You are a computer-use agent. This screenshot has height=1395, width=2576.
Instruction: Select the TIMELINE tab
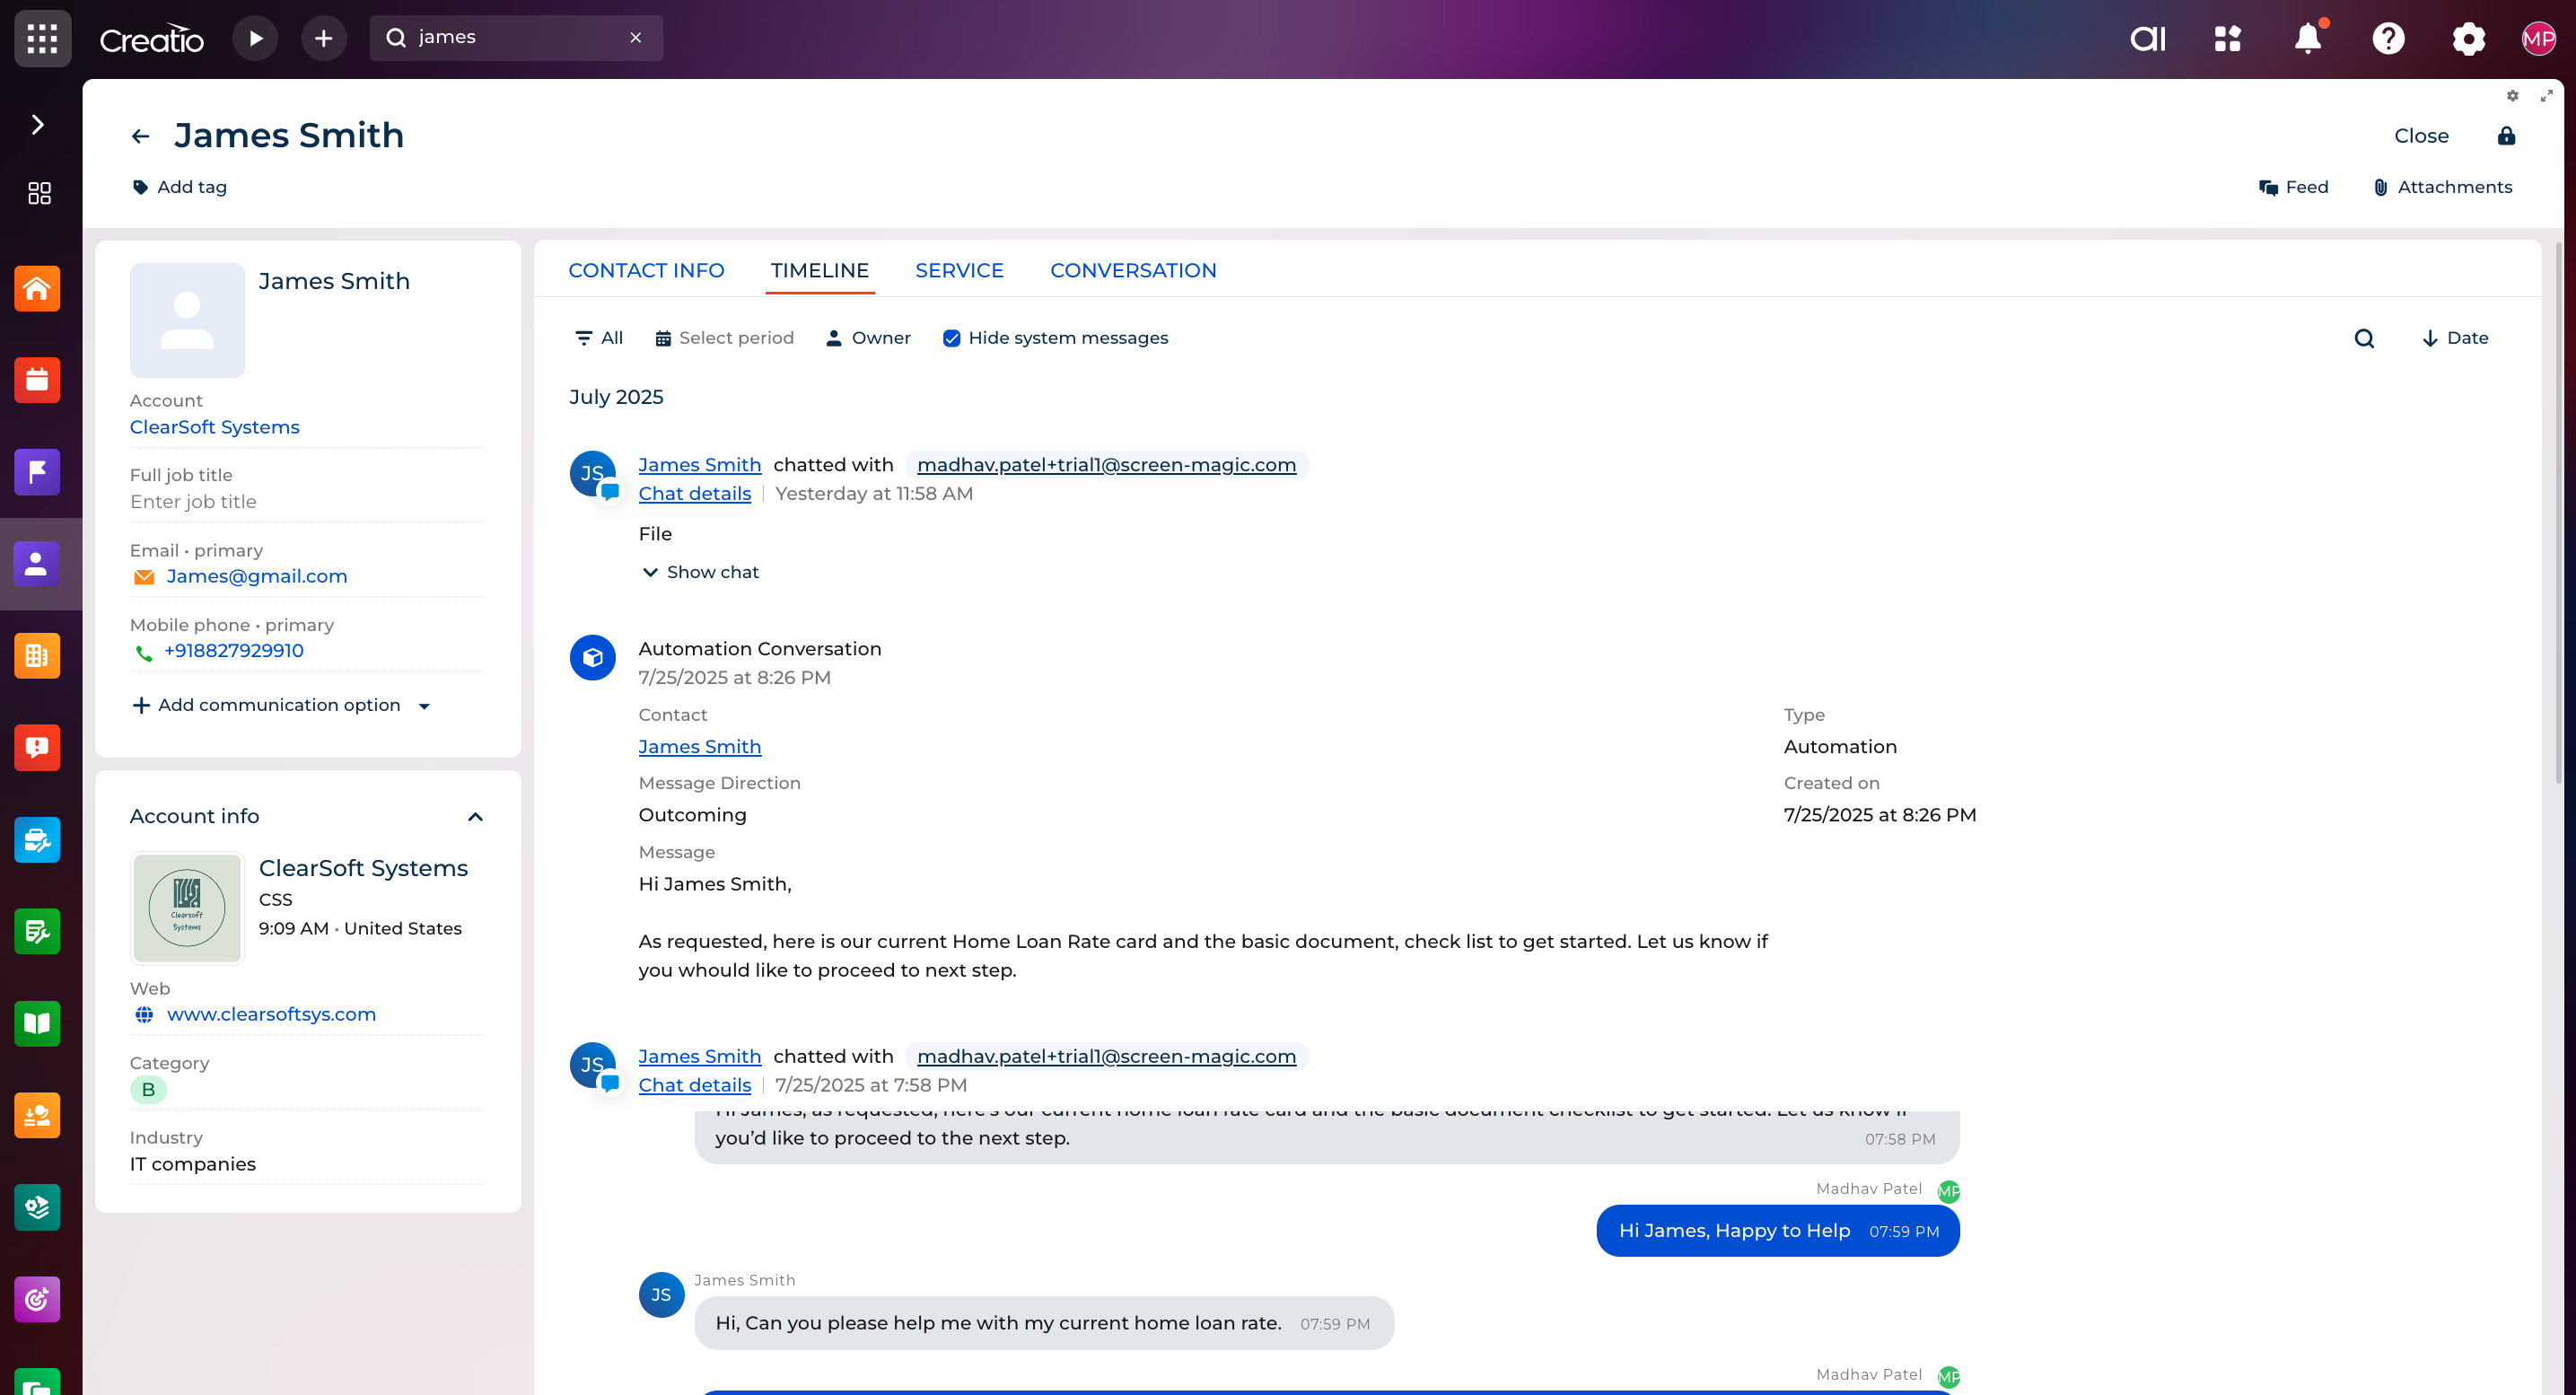[x=819, y=270]
